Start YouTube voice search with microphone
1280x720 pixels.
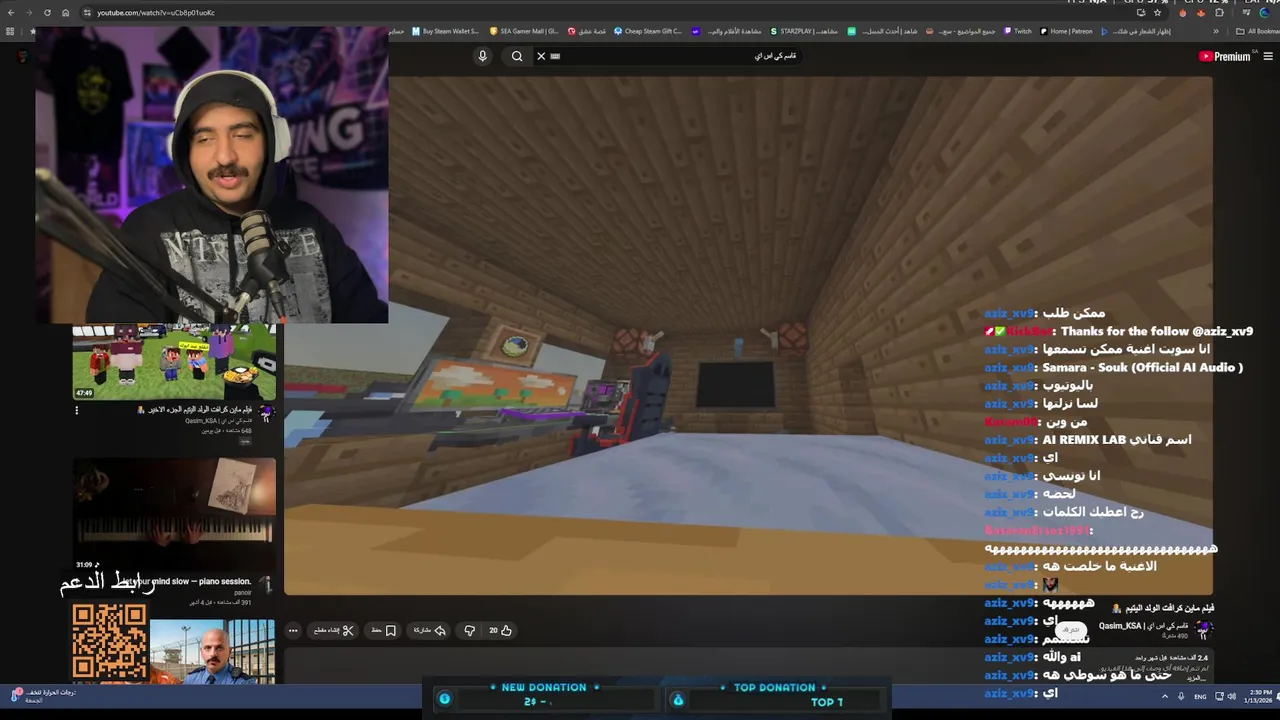click(x=482, y=56)
